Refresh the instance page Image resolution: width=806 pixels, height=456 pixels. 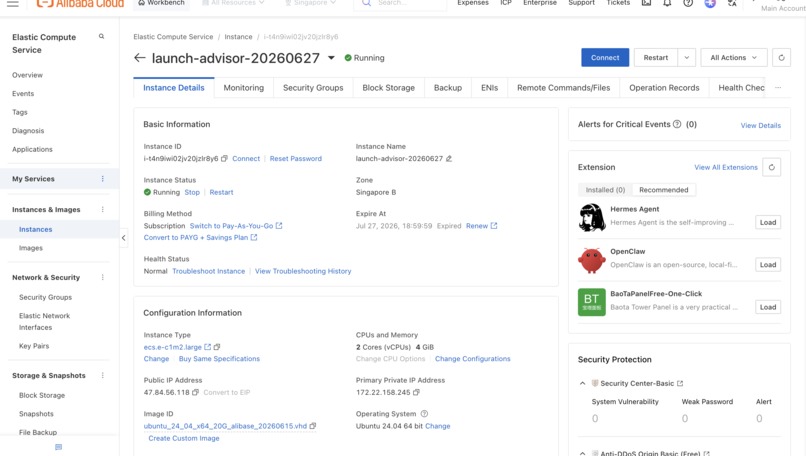(781, 58)
